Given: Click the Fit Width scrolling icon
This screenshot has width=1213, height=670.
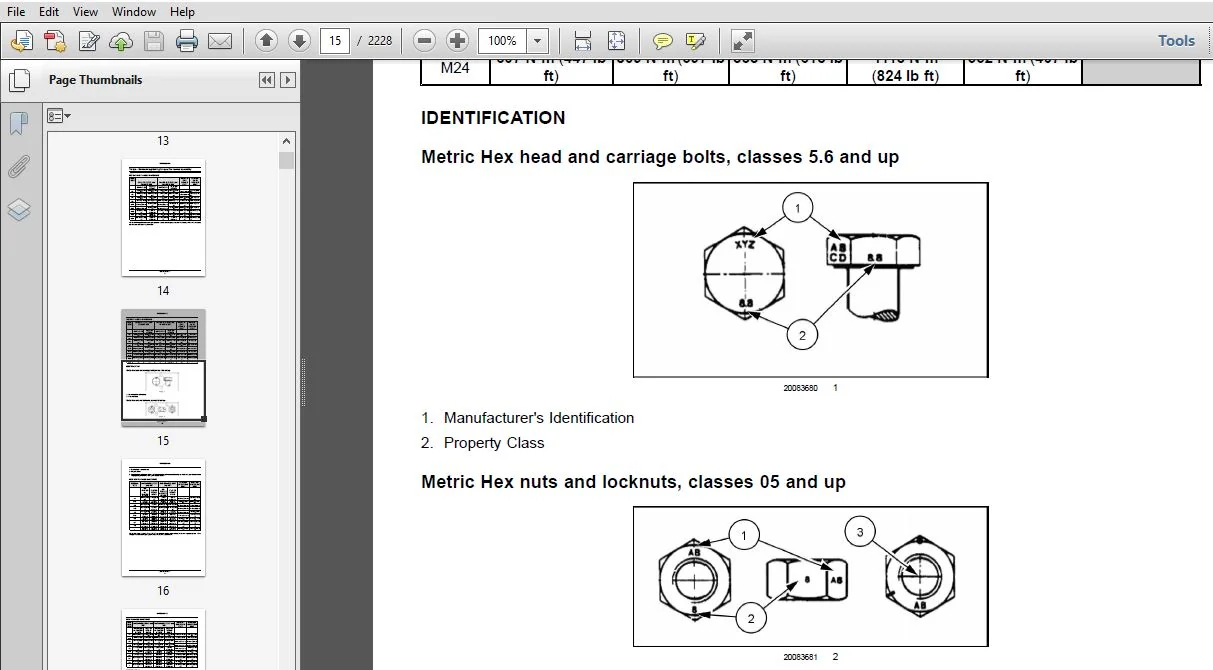Looking at the screenshot, I should (583, 41).
